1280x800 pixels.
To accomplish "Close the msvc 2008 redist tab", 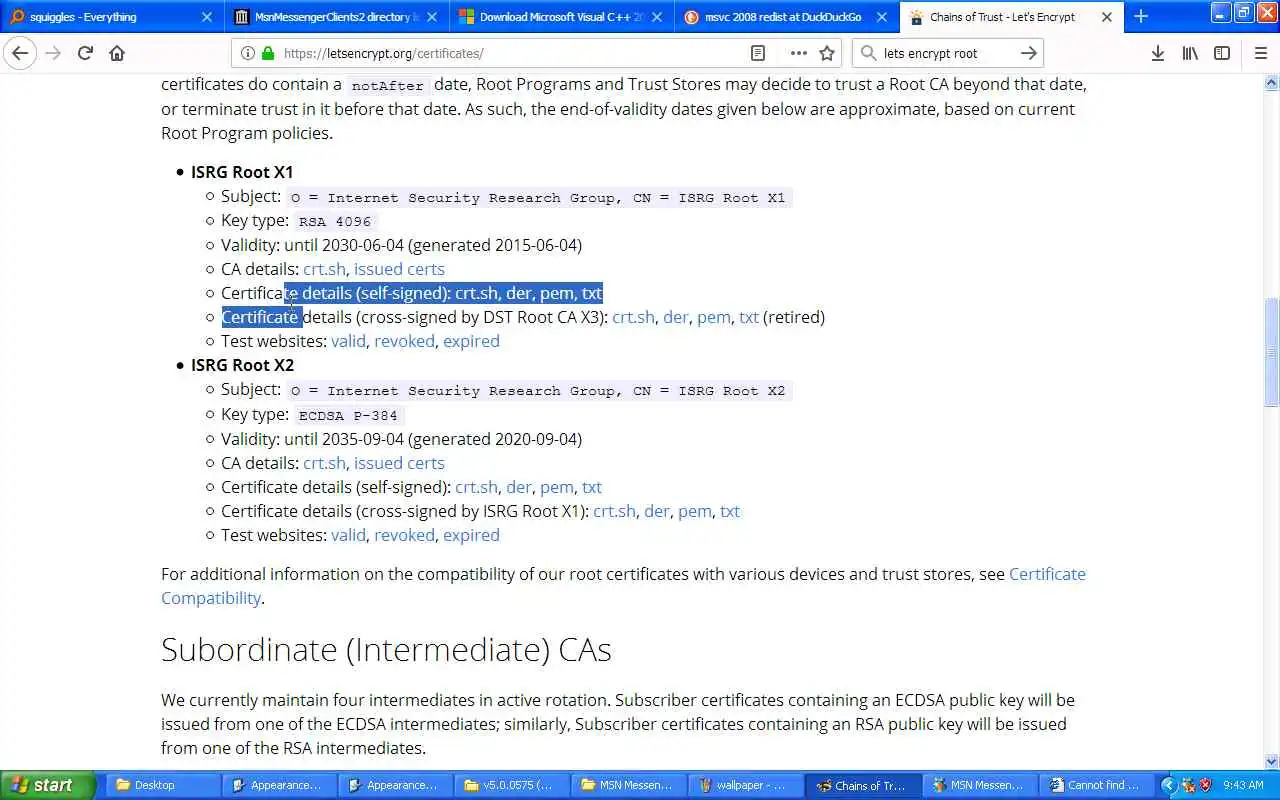I will click(x=882, y=17).
